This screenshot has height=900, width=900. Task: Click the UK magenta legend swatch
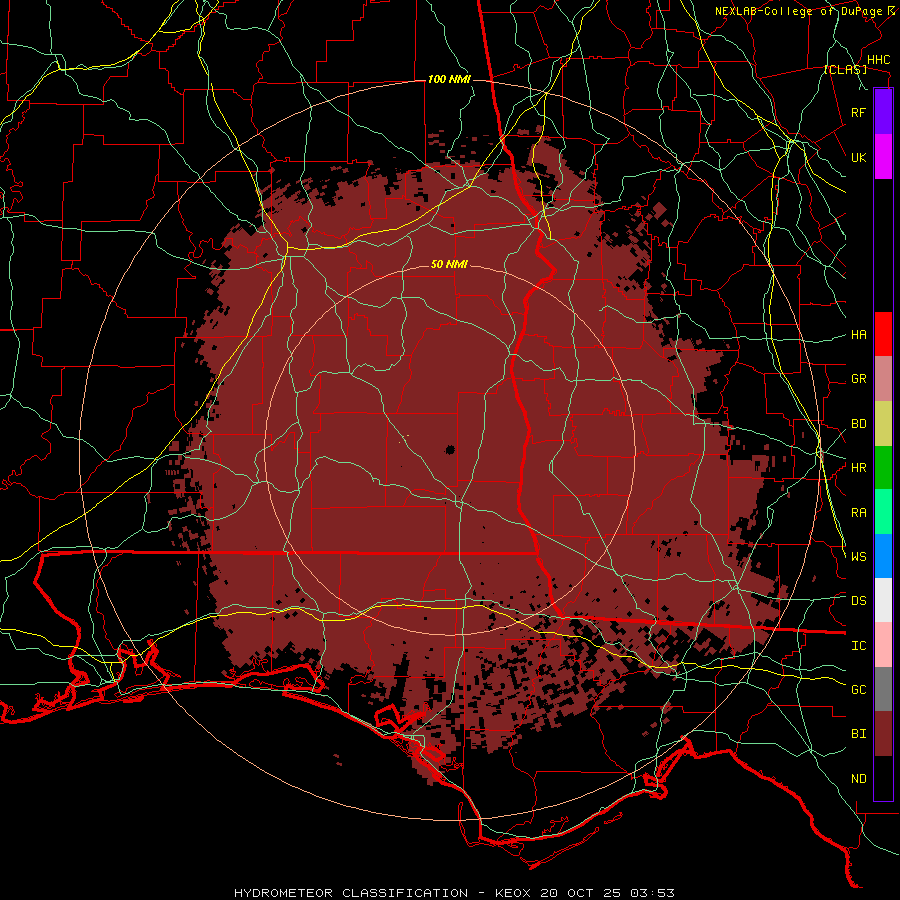[883, 157]
